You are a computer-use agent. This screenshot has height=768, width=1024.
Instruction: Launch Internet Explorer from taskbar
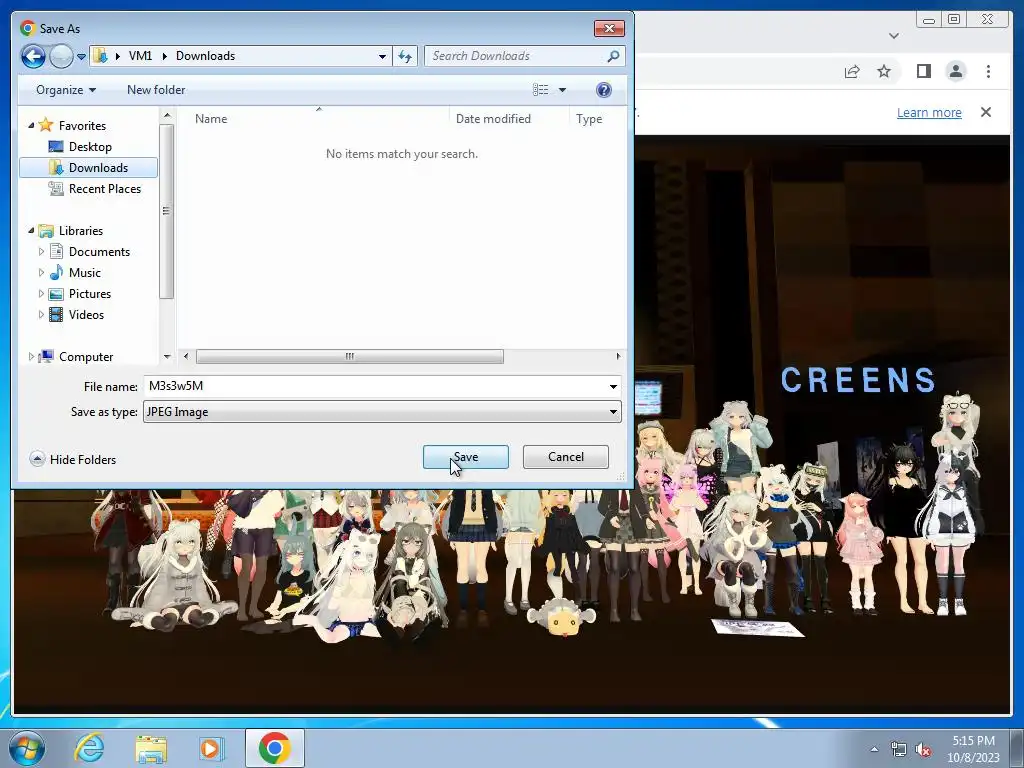tap(89, 748)
